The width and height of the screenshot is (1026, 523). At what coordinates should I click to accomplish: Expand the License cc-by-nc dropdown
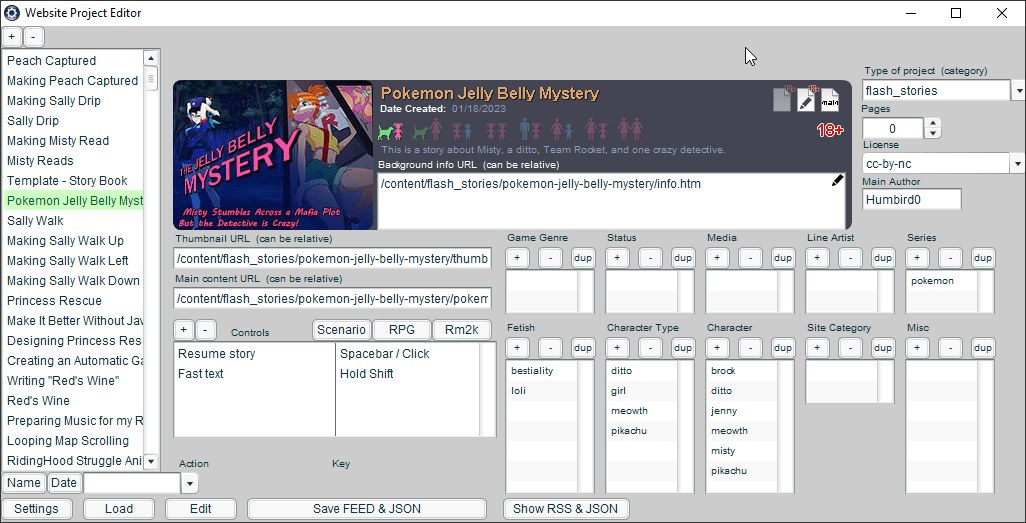click(1018, 163)
